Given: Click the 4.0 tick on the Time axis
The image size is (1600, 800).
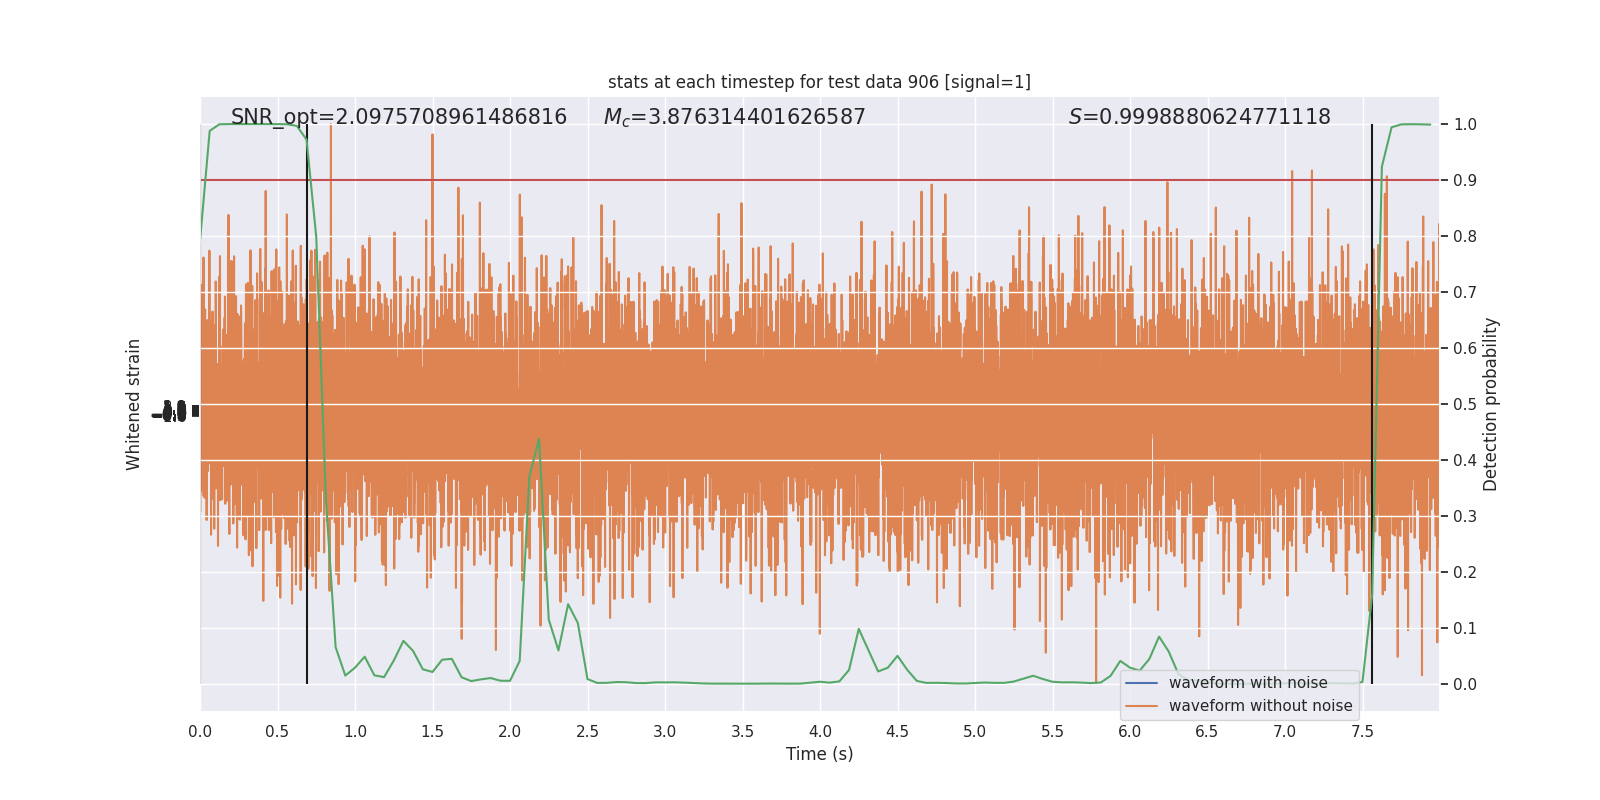Looking at the screenshot, I should (820, 731).
